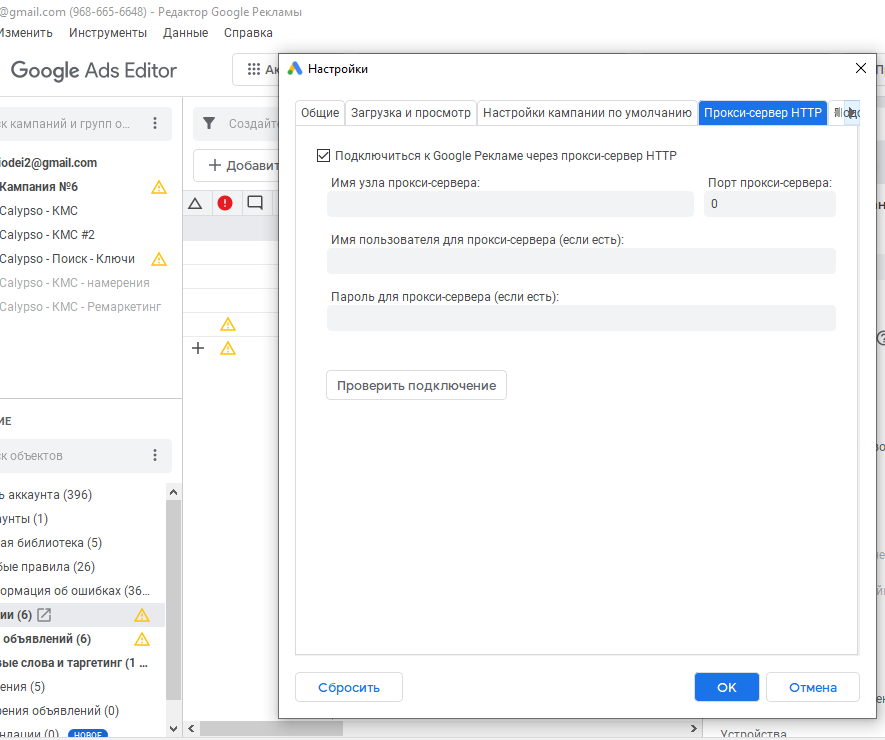885x740 pixels.
Task: Click horizontal scrollbar left arrow
Action: tap(191, 729)
